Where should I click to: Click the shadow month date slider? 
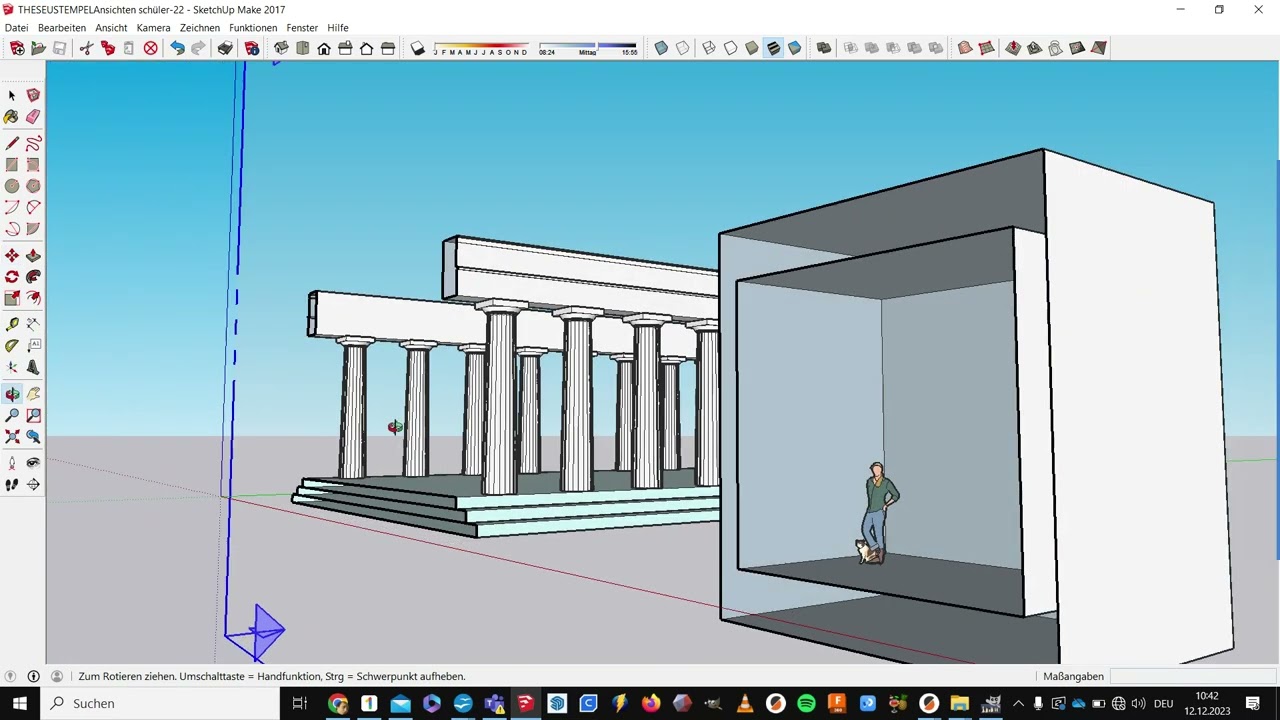[x=481, y=48]
